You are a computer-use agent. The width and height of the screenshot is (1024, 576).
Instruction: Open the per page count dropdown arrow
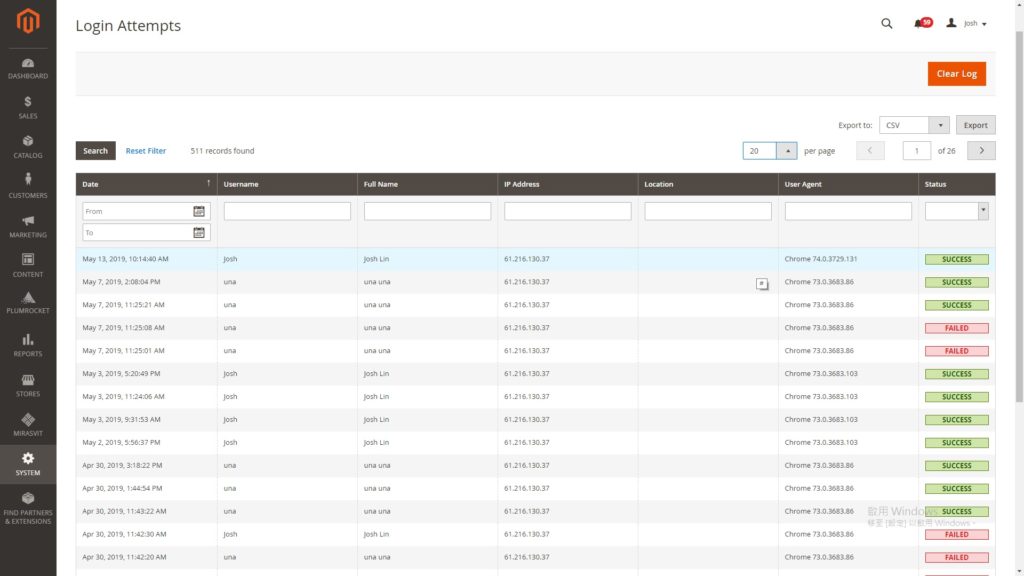click(x=787, y=151)
